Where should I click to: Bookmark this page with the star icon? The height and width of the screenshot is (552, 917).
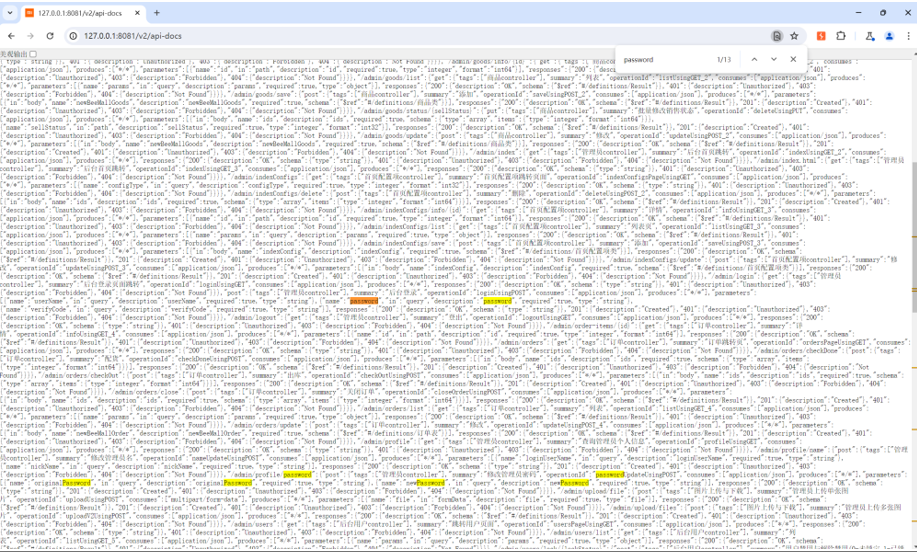point(794,36)
